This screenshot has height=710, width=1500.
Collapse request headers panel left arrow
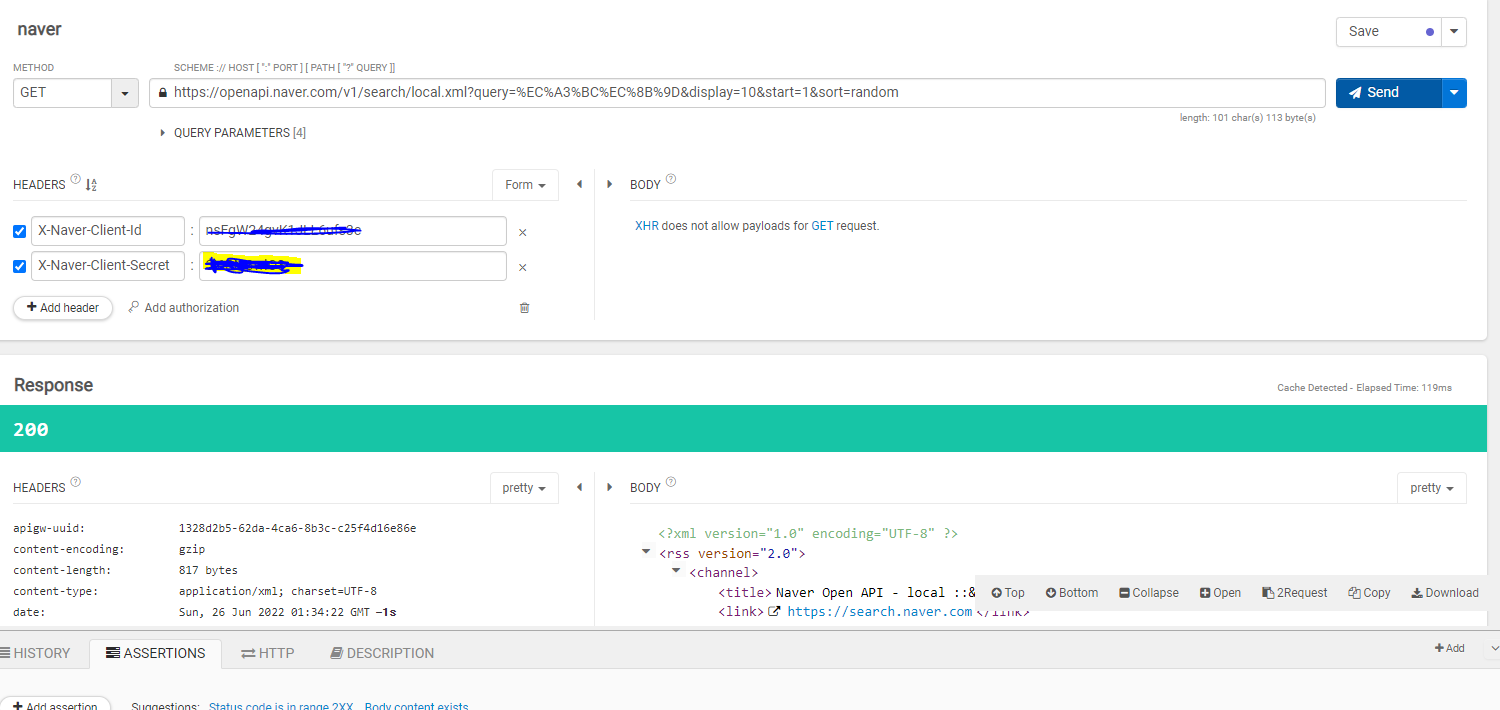[x=579, y=184]
